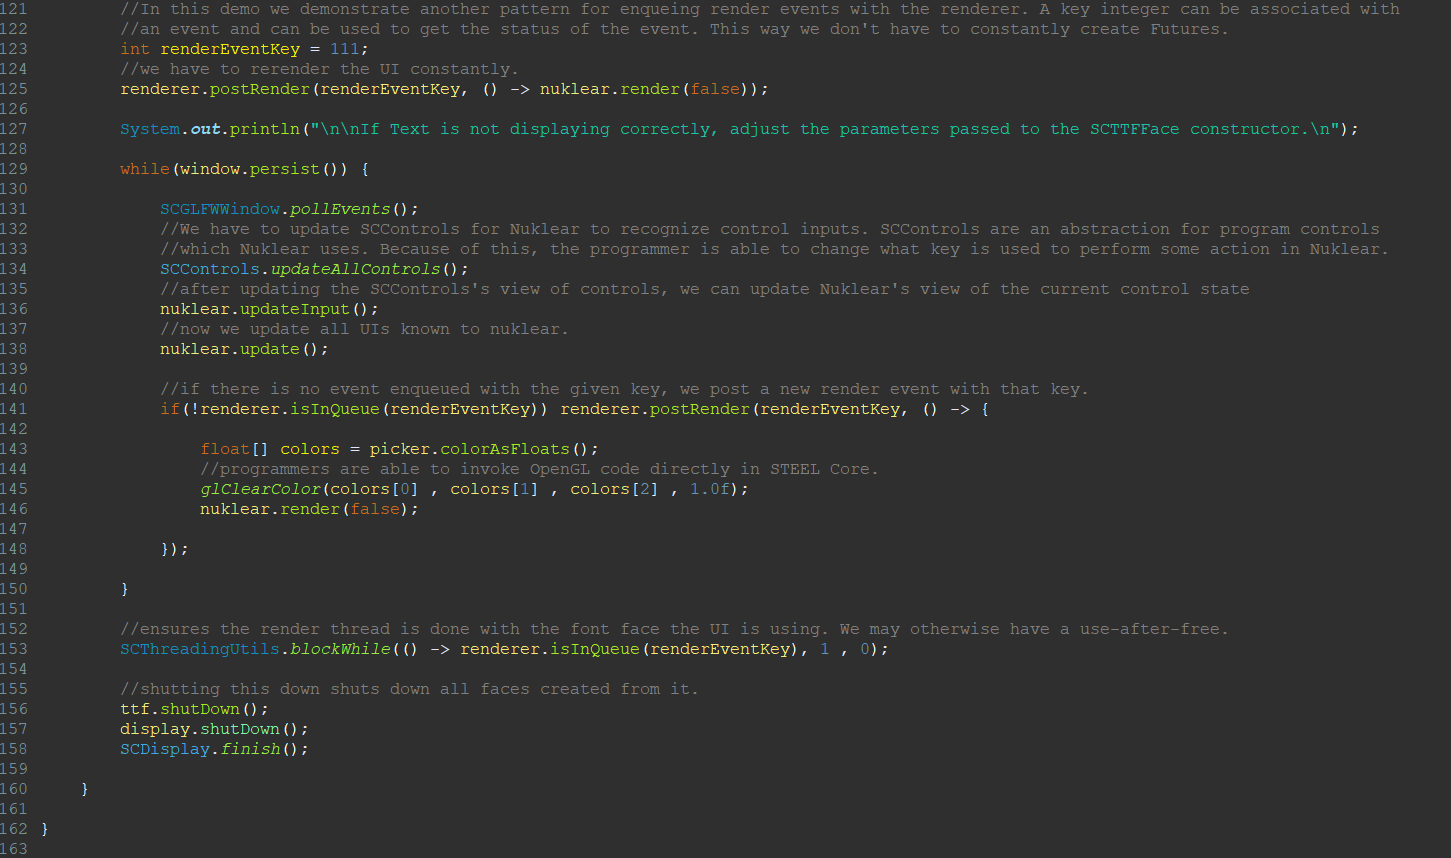Image resolution: width=1451 pixels, height=858 pixels.
Task: Select the while keyword before window.persist
Action: pos(144,169)
